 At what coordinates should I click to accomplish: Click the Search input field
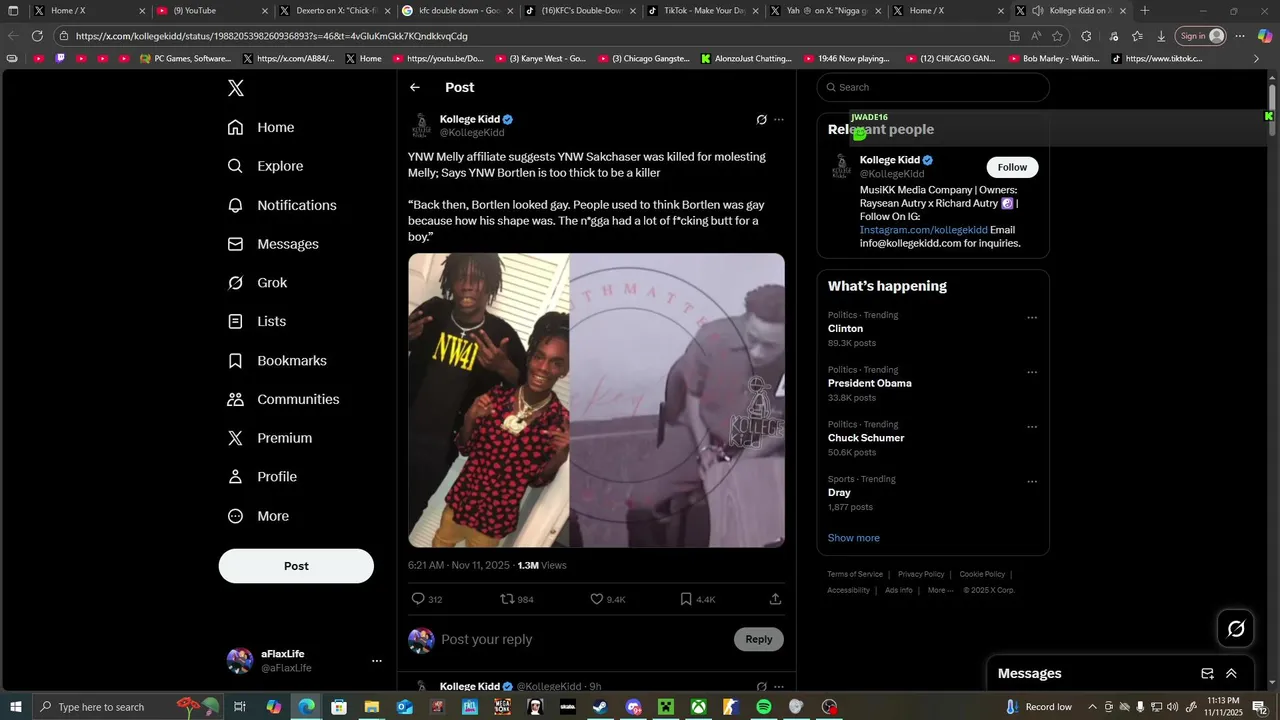pyautogui.click(x=933, y=87)
